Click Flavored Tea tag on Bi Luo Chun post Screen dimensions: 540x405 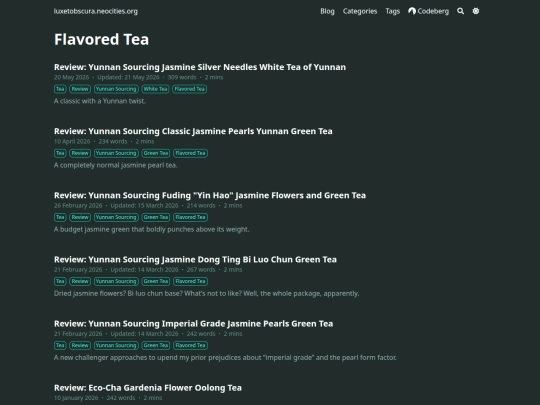point(190,281)
